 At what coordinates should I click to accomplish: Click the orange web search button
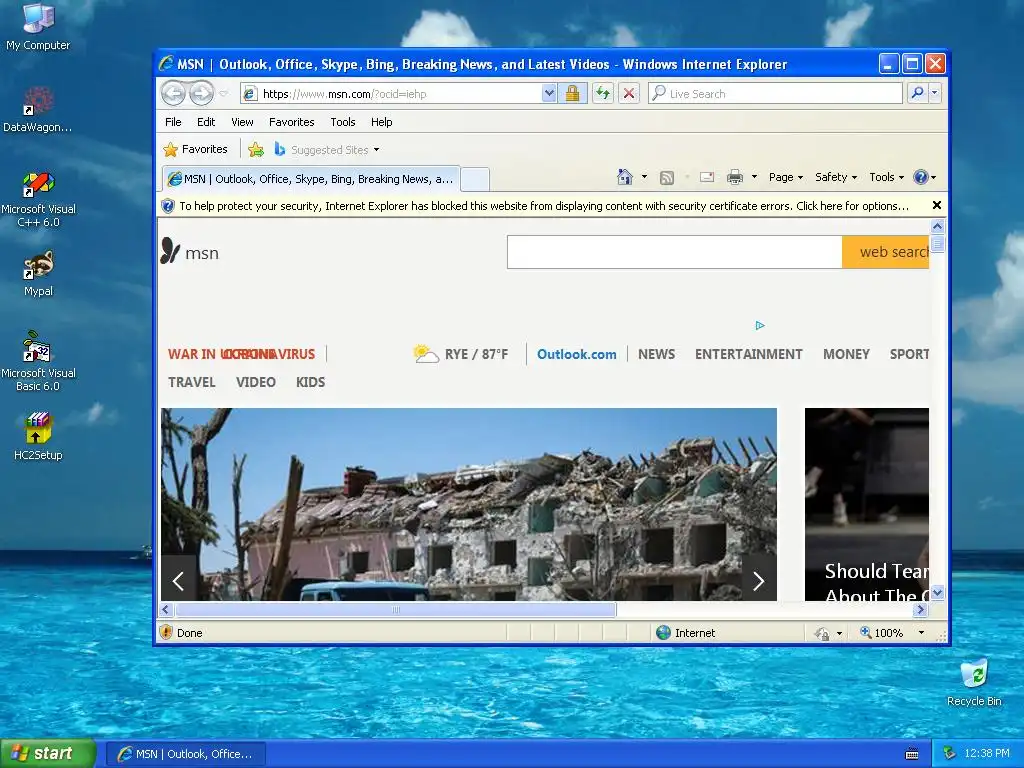(886, 252)
